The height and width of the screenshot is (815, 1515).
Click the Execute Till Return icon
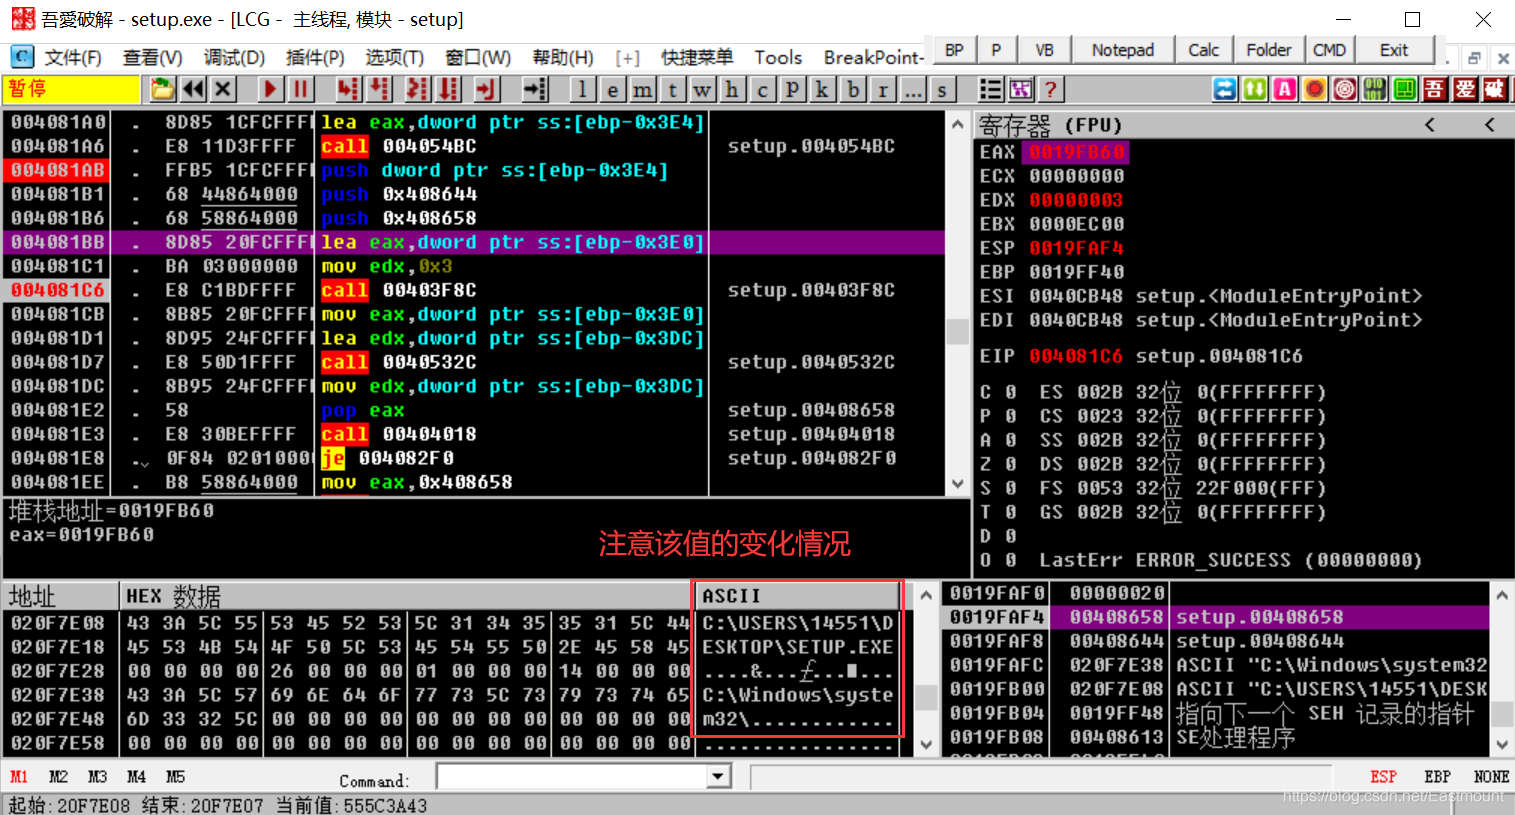tap(486, 89)
